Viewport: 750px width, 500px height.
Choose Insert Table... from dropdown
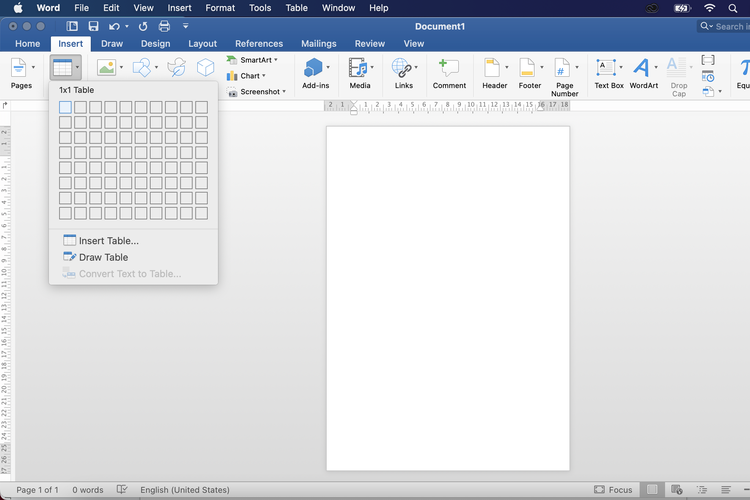point(108,241)
